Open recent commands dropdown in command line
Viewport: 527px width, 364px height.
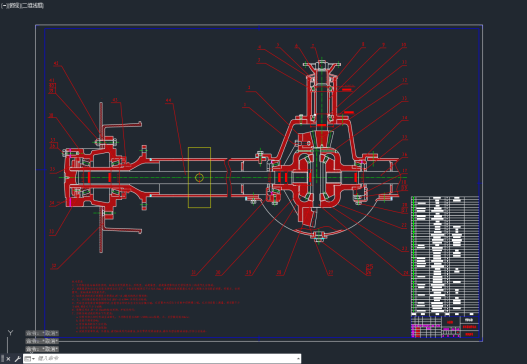pyautogui.click(x=30, y=359)
